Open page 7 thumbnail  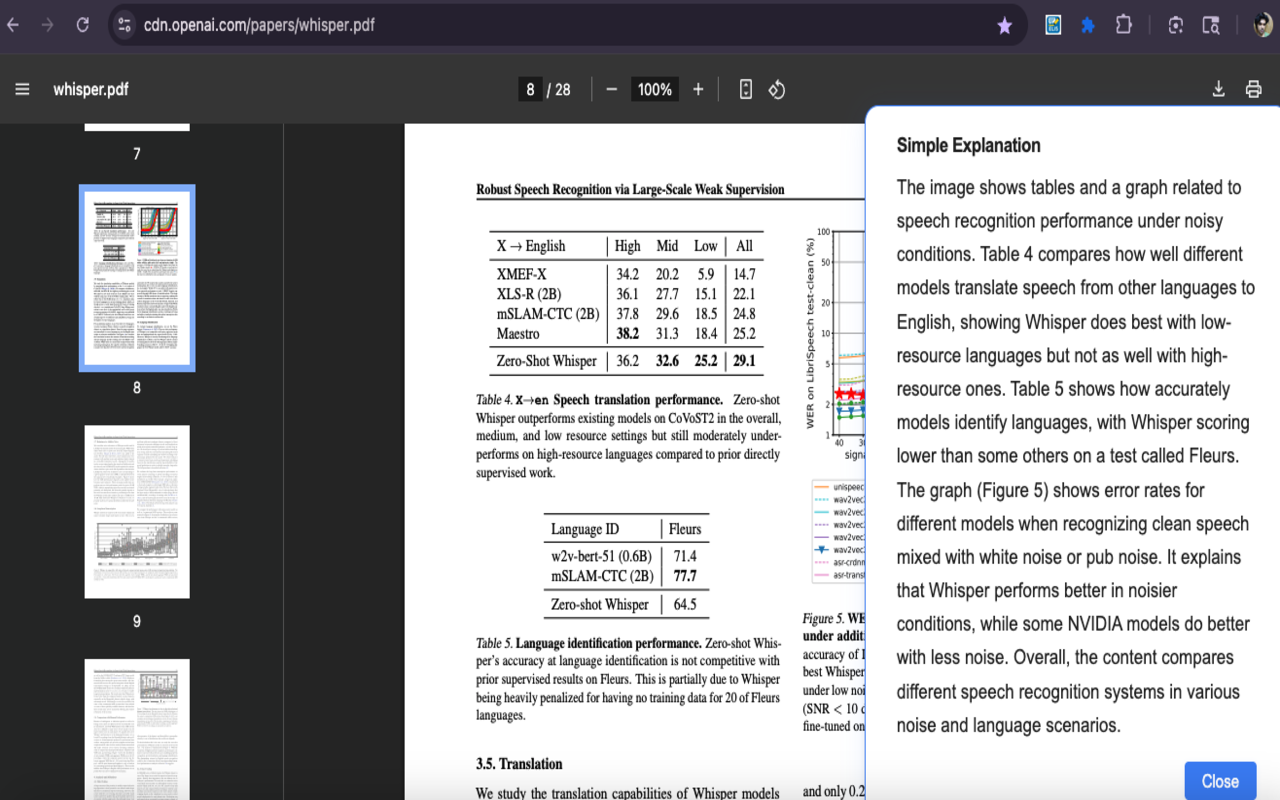(x=137, y=127)
